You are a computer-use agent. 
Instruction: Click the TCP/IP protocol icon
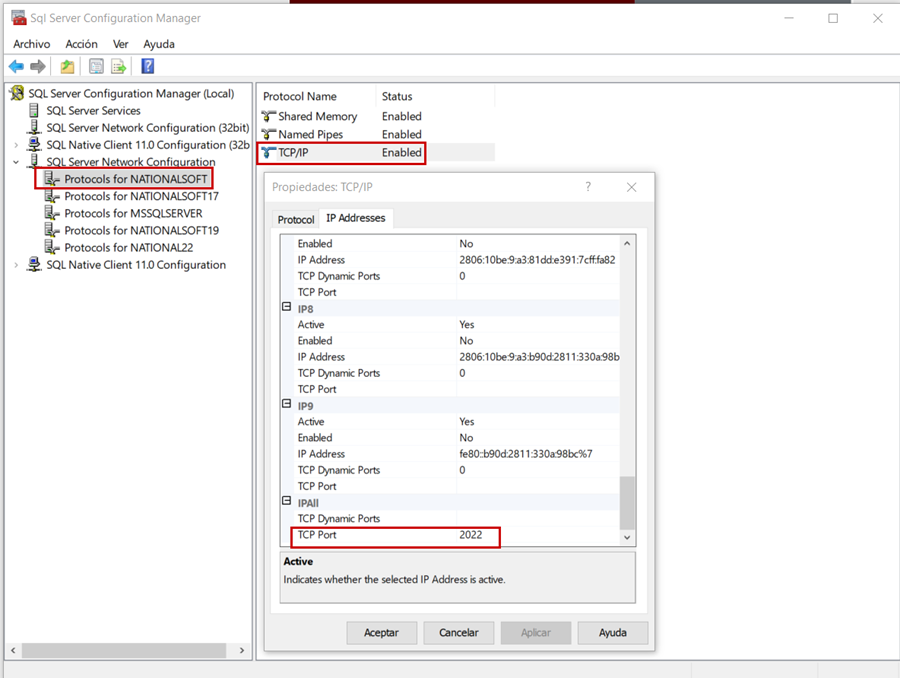(x=268, y=153)
